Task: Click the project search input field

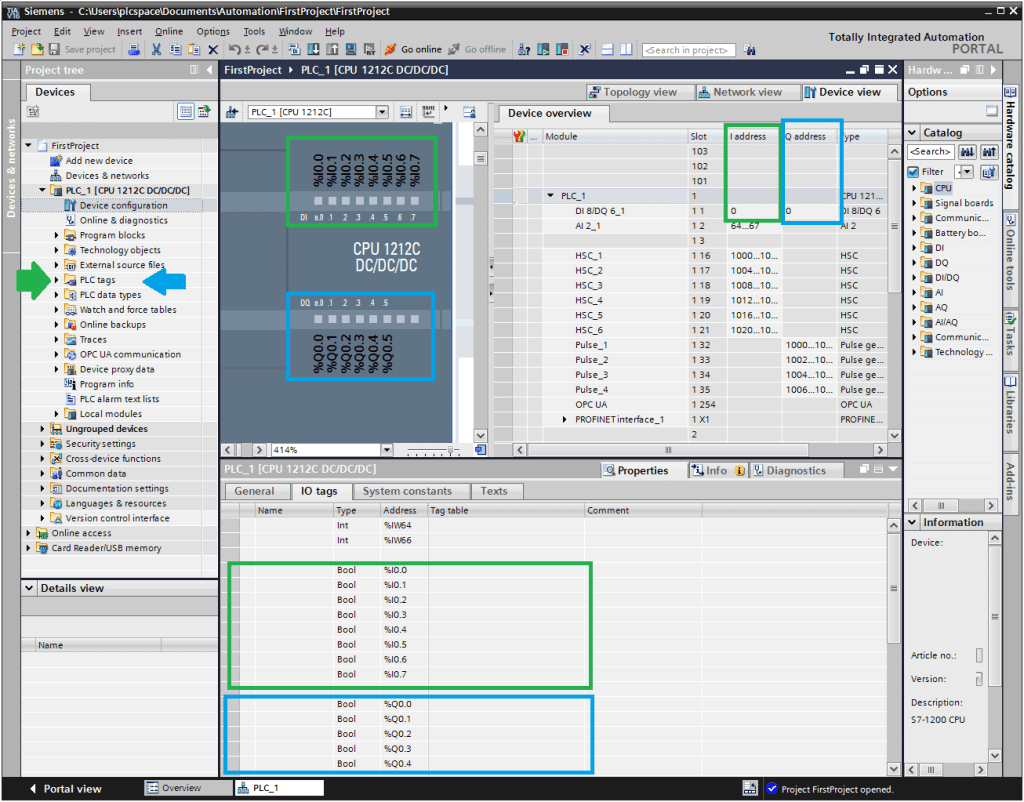Action: 687,50
